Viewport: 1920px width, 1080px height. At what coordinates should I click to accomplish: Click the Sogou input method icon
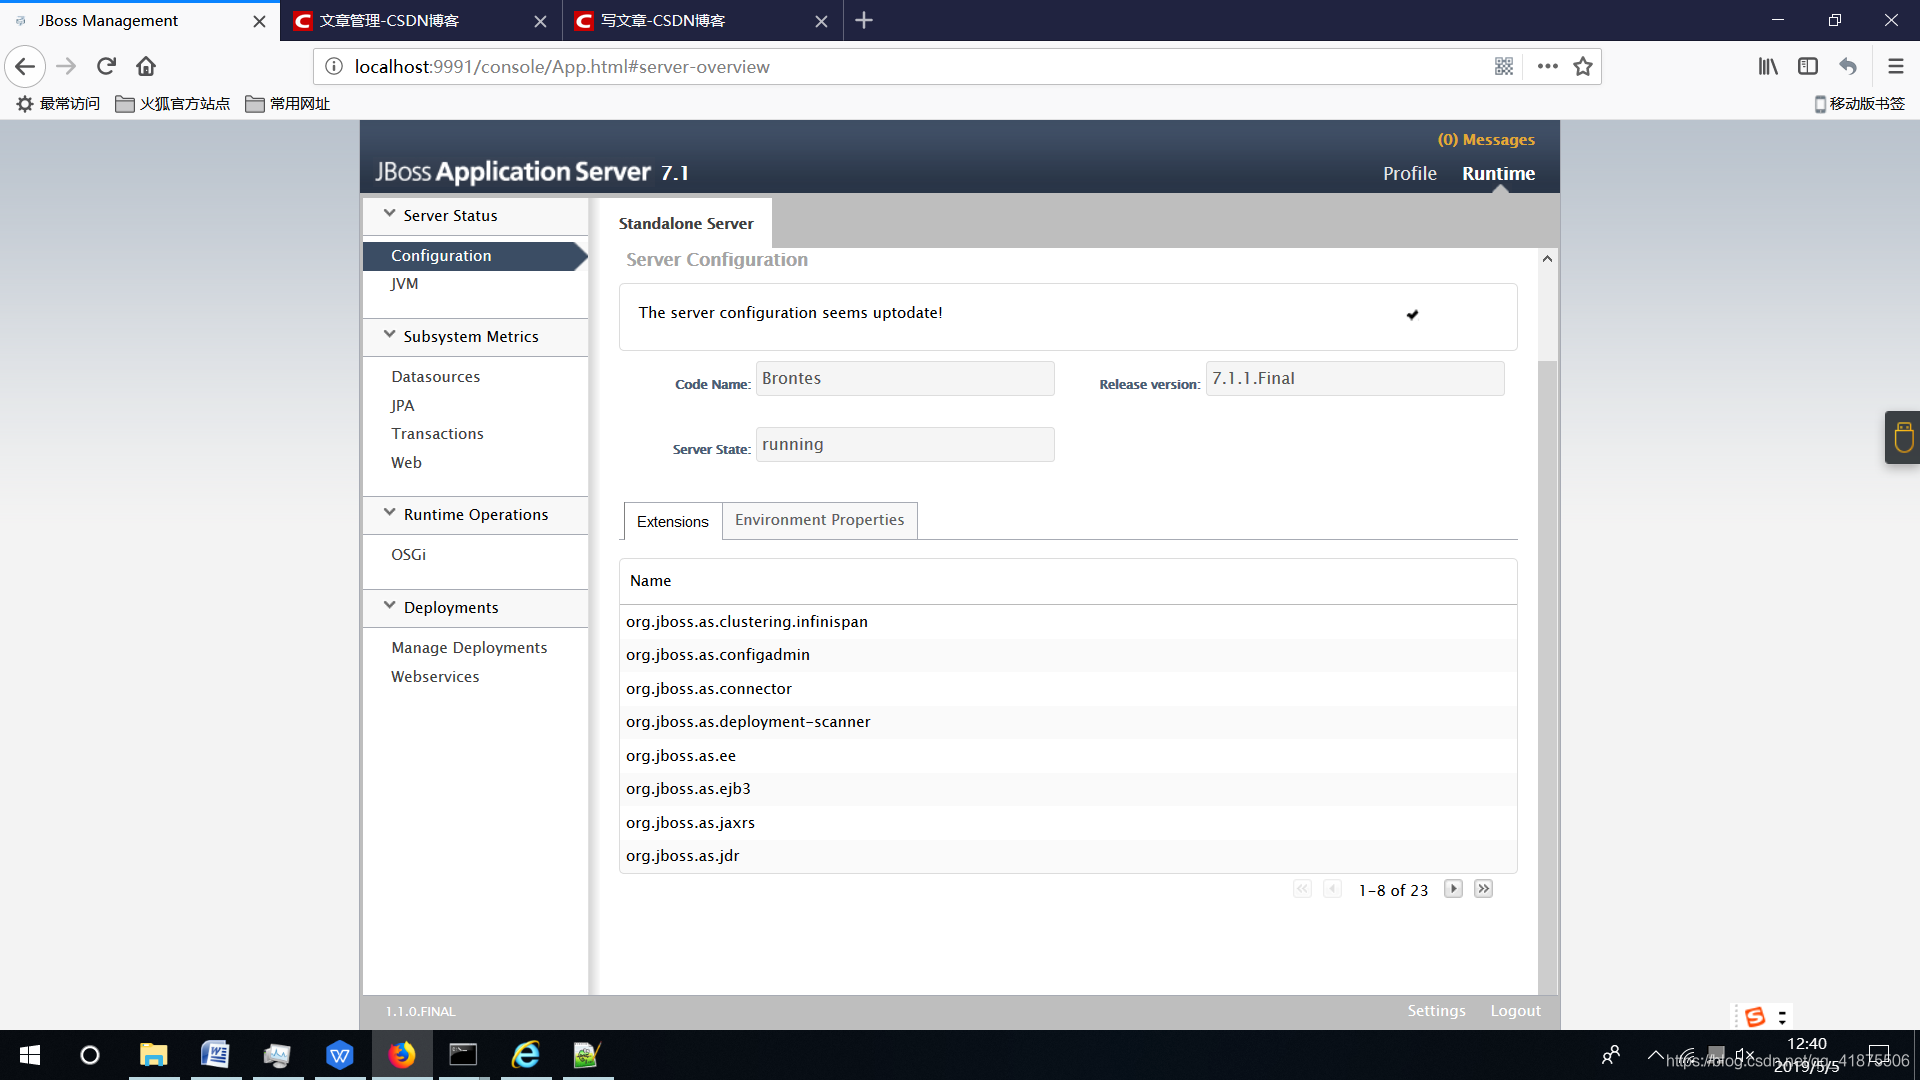click(1754, 1017)
